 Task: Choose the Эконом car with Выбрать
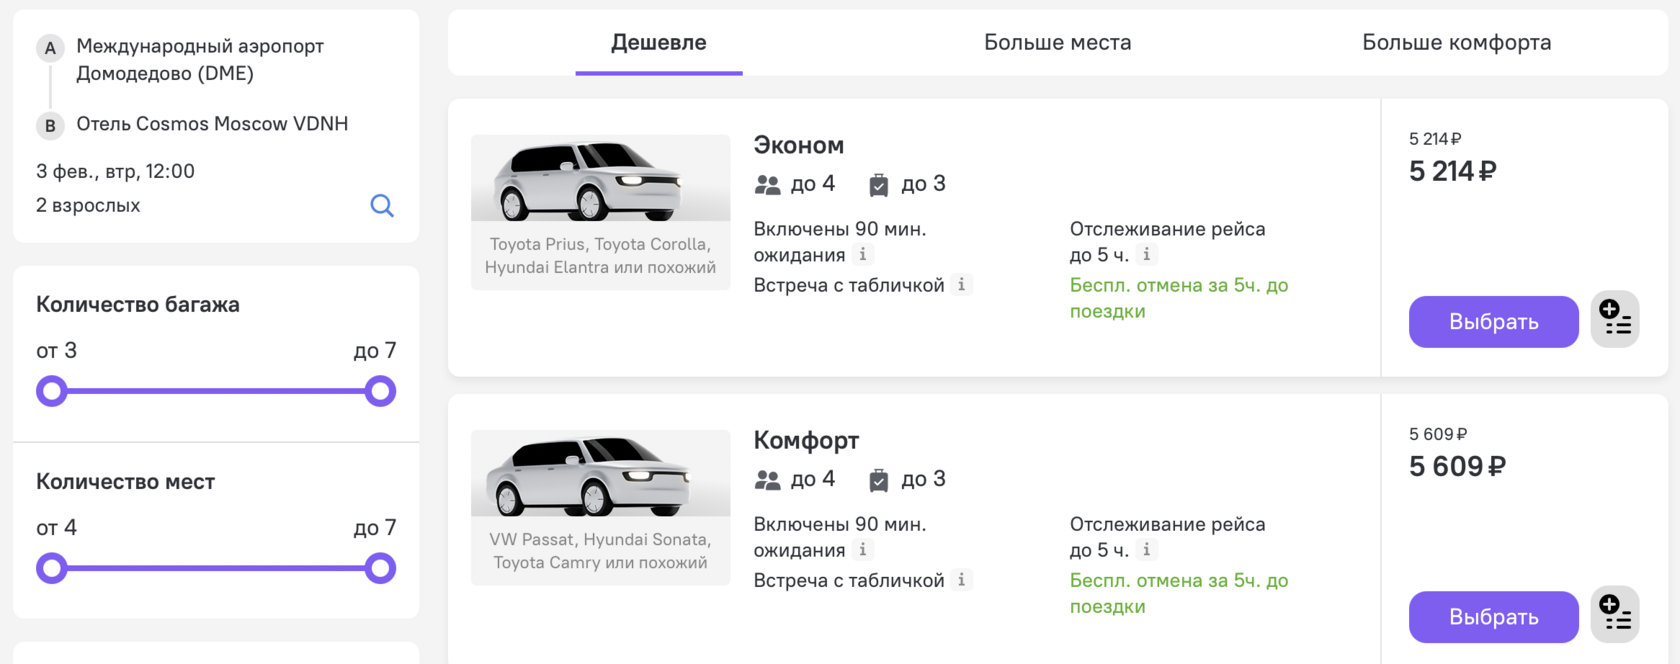click(1493, 322)
